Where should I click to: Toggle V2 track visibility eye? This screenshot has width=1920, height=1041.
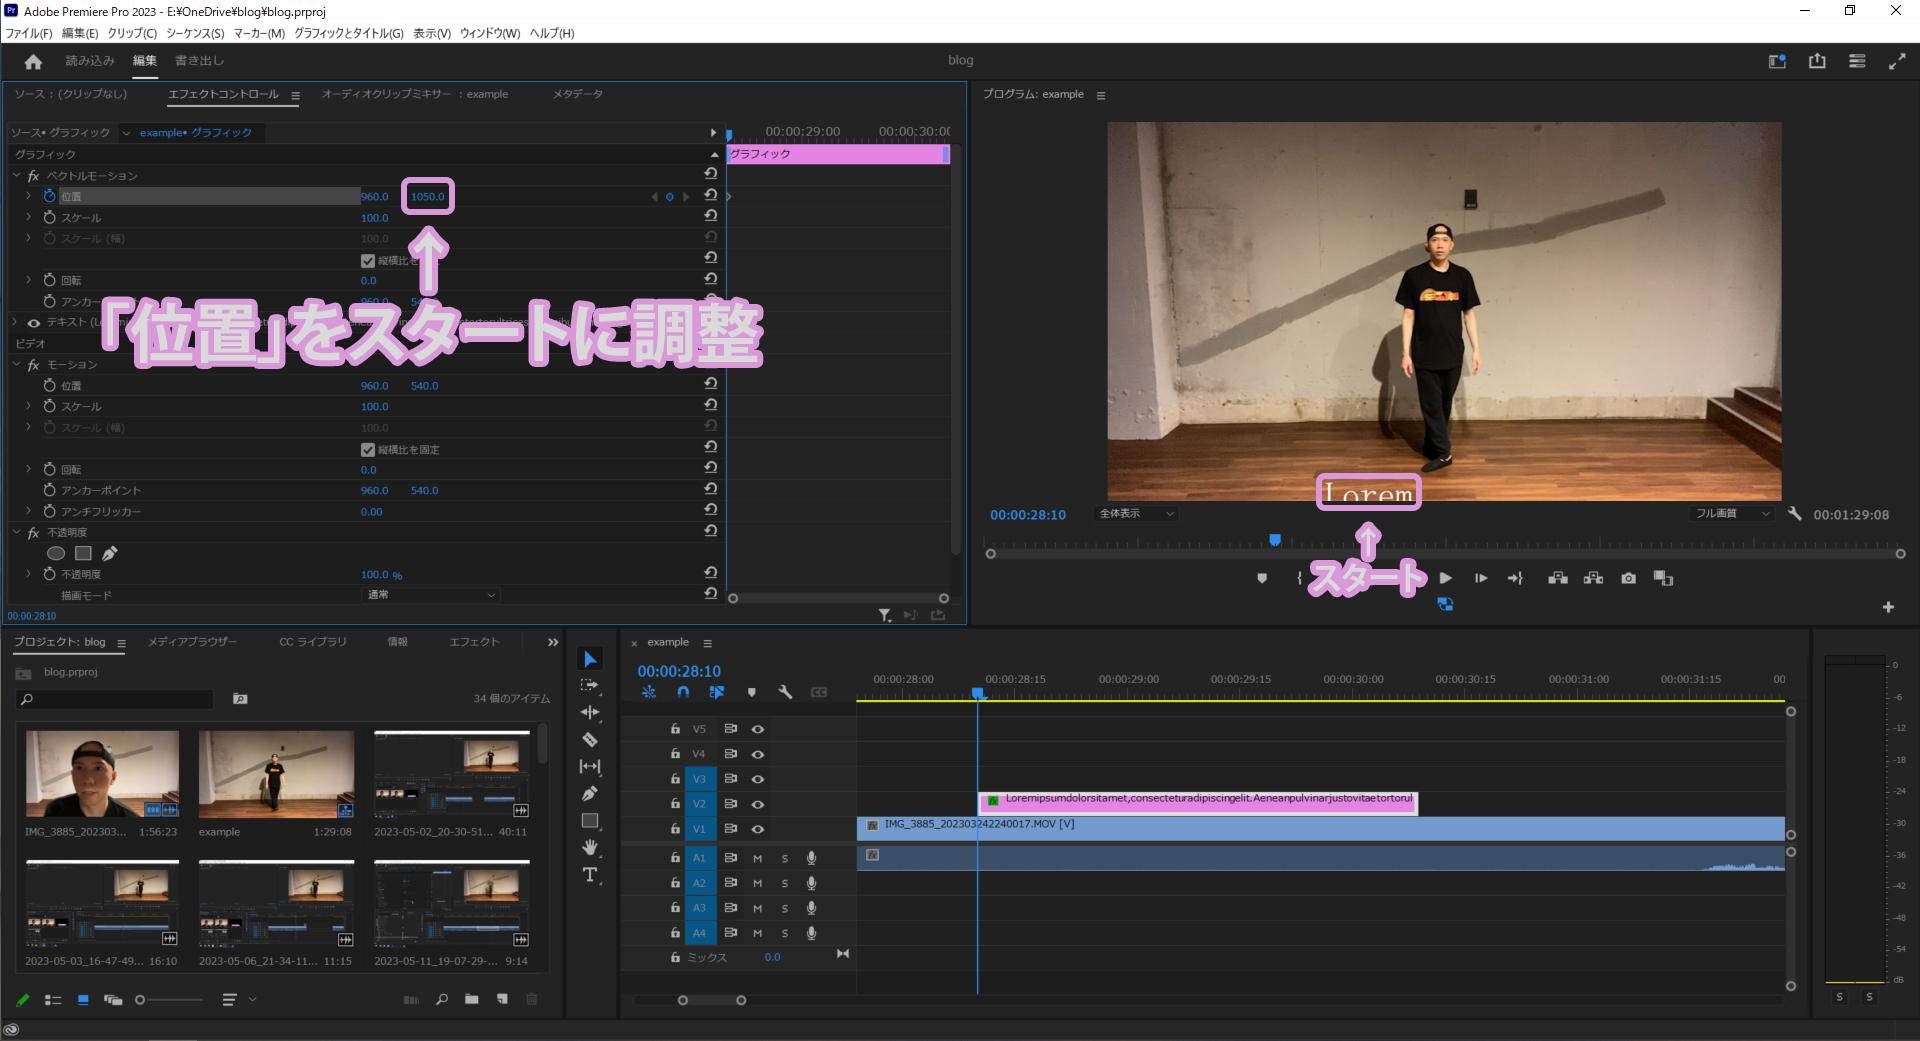758,804
